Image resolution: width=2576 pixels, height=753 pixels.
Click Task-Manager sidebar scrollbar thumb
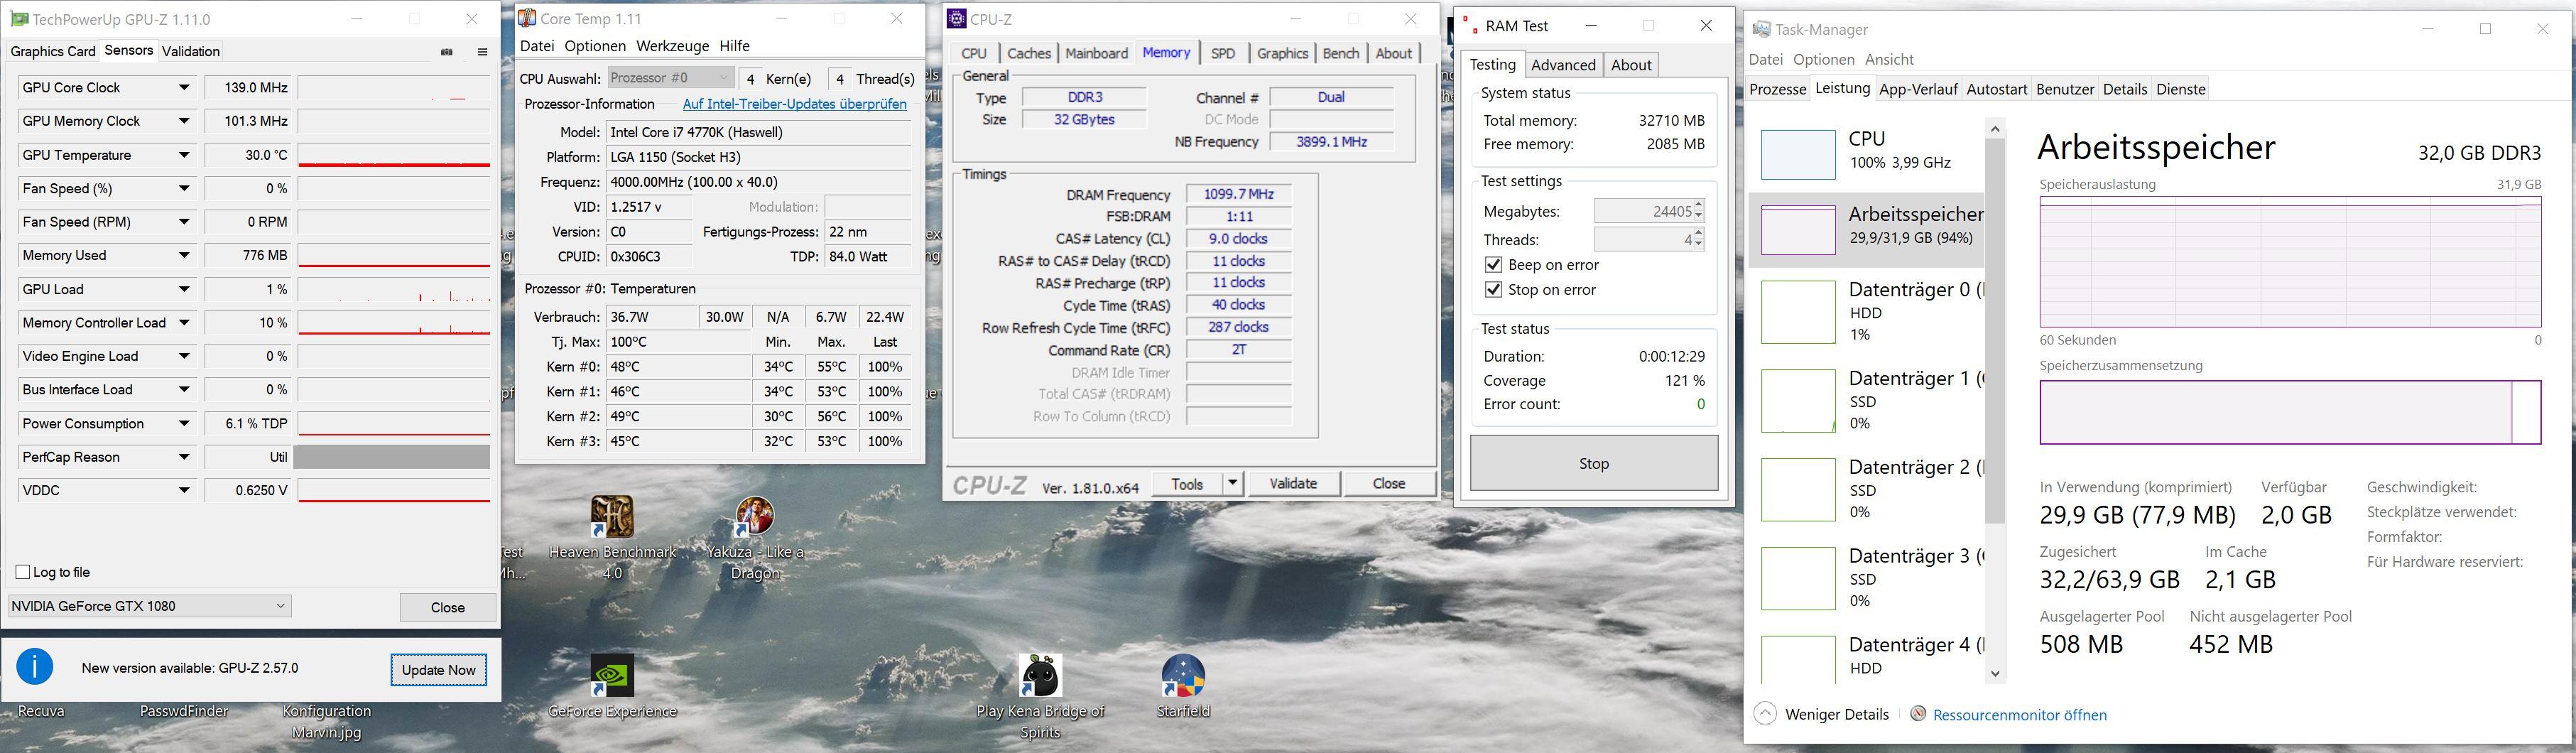point(1995,330)
